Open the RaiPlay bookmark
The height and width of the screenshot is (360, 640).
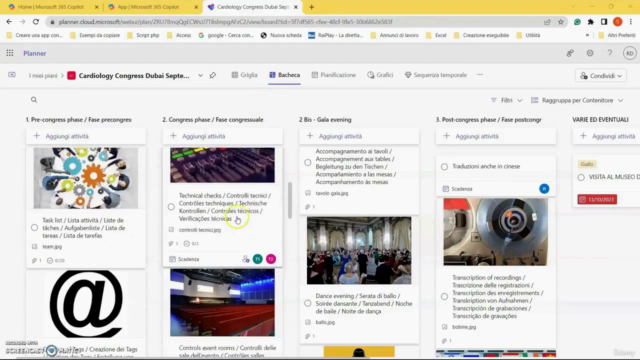(336, 36)
